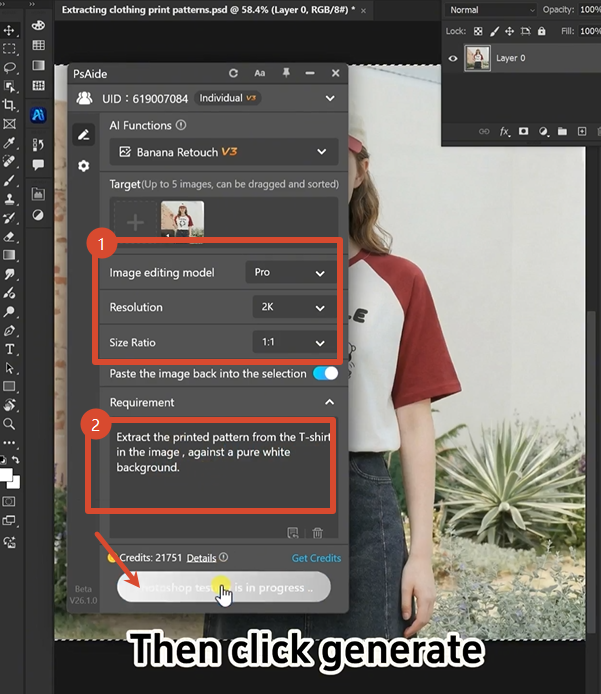
Task: Select the Frame tool
Action: click(x=9, y=123)
